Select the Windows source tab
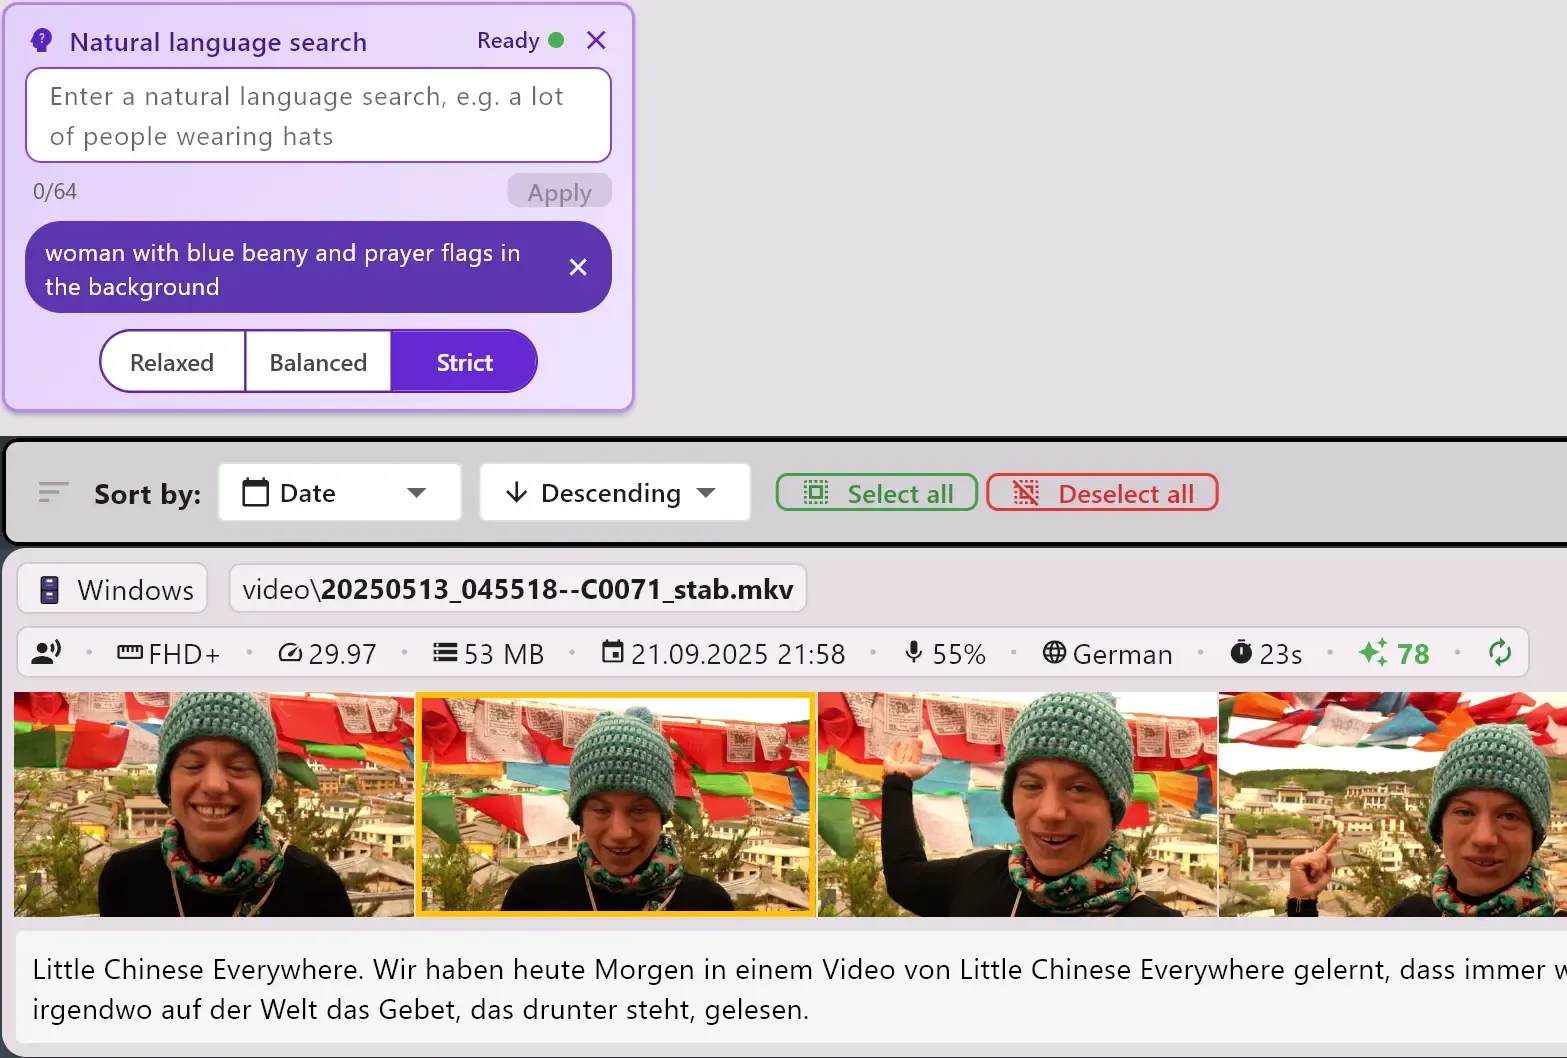The height and width of the screenshot is (1058, 1567). coord(112,588)
